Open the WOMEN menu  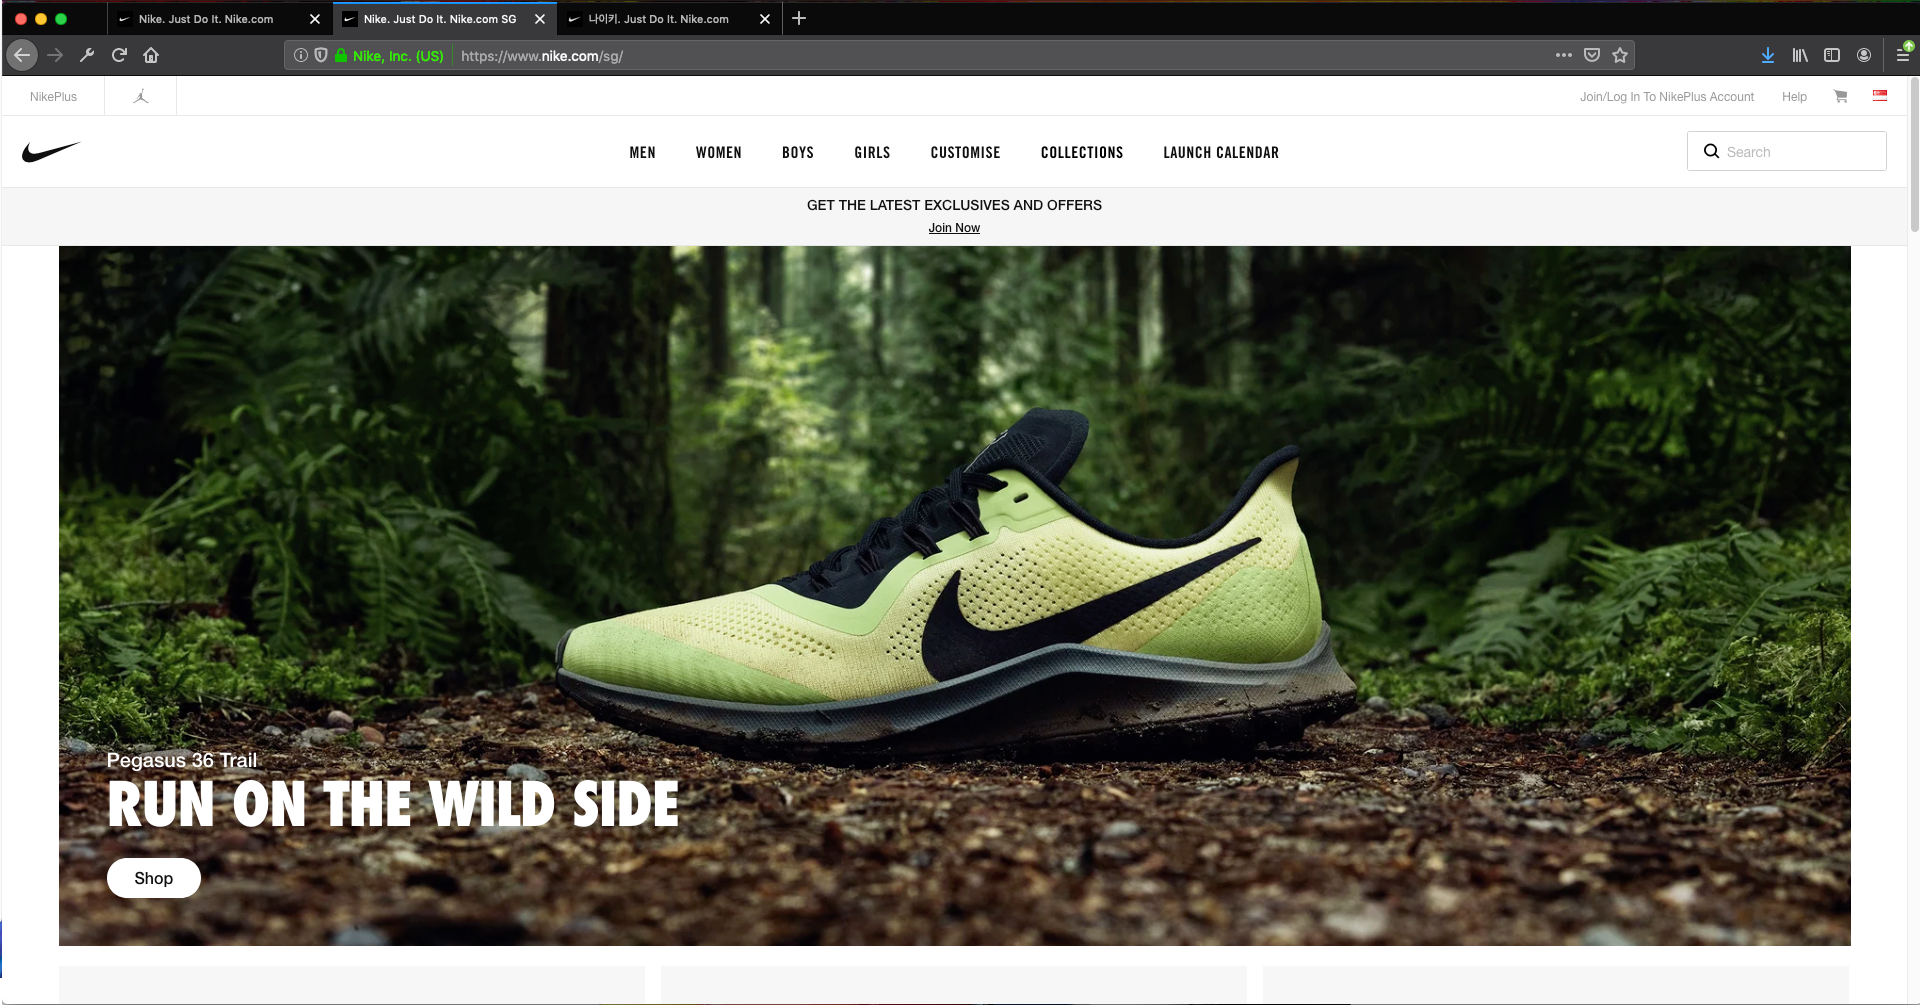coord(719,152)
